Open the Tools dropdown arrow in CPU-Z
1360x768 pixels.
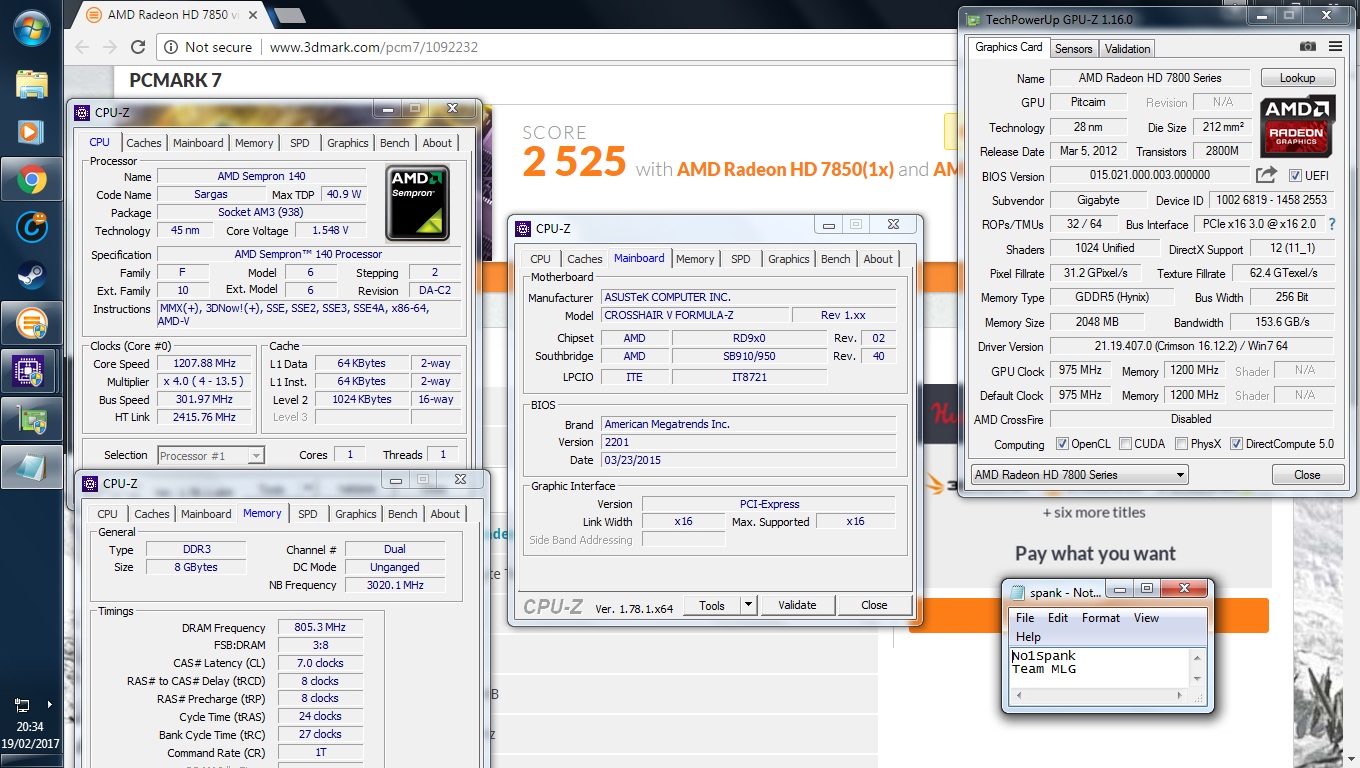pos(748,605)
